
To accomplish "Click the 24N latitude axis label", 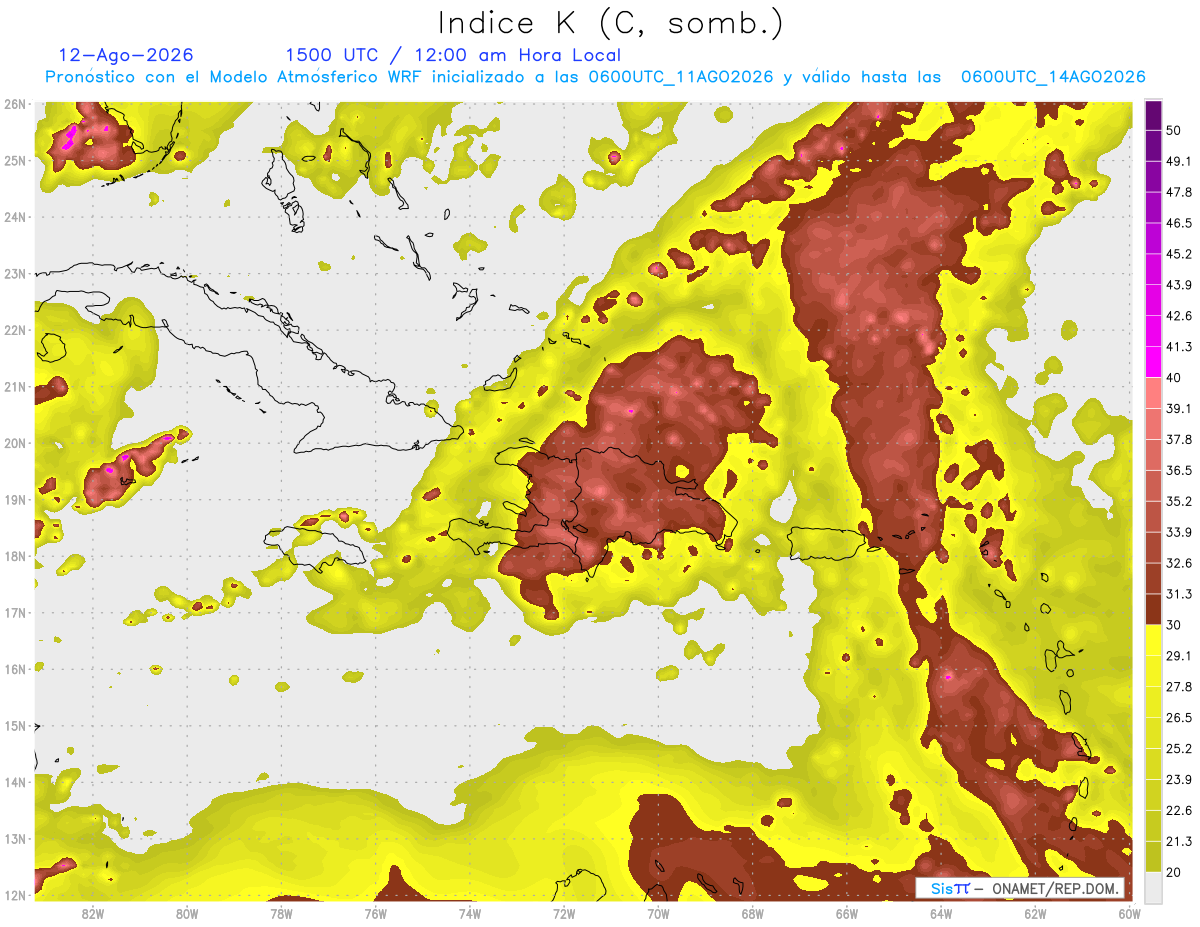I will pyautogui.click(x=14, y=217).
